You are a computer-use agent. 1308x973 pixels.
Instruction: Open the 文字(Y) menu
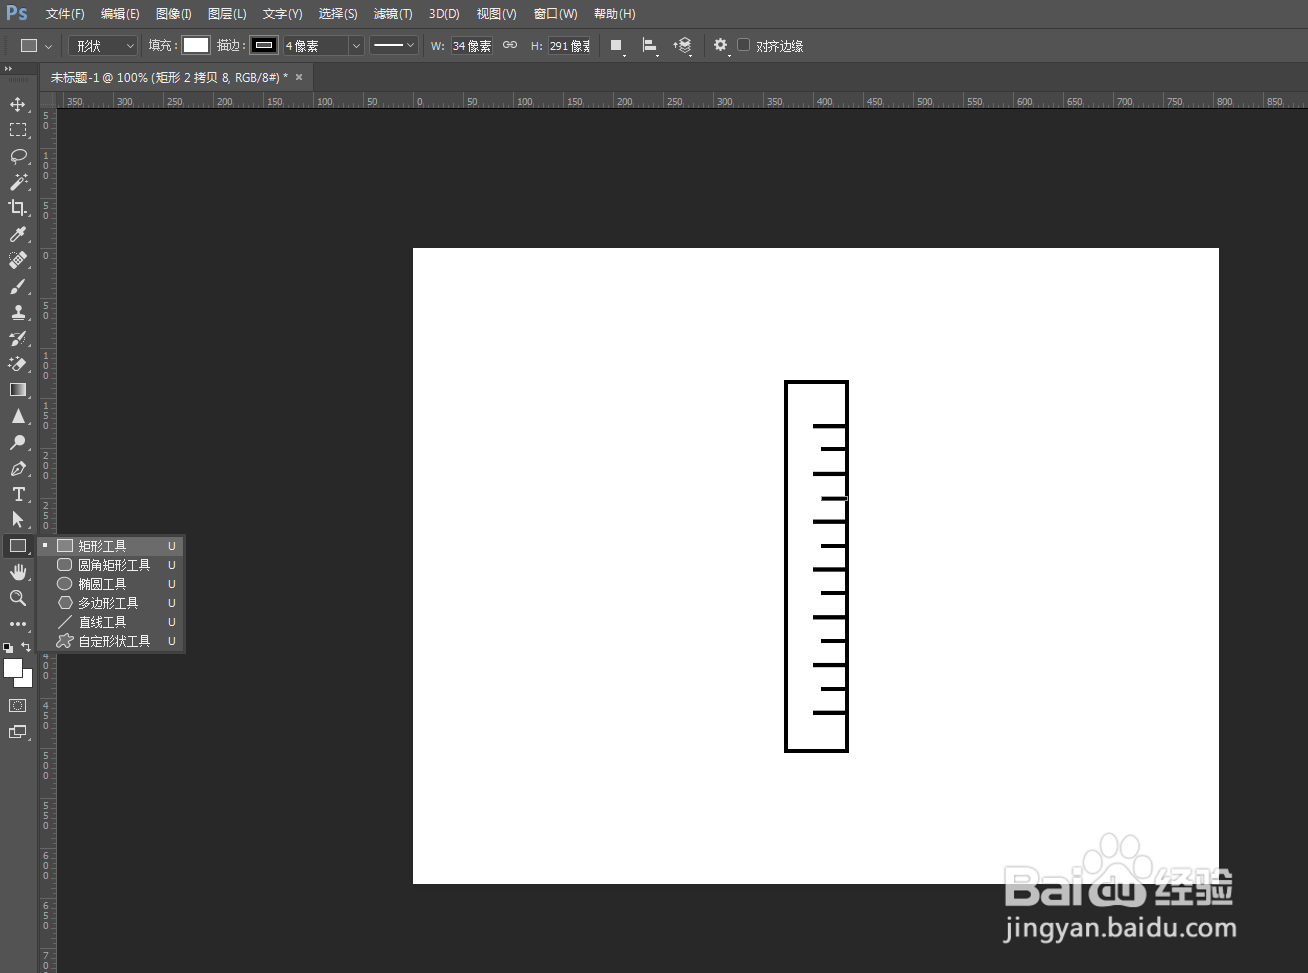click(x=282, y=14)
